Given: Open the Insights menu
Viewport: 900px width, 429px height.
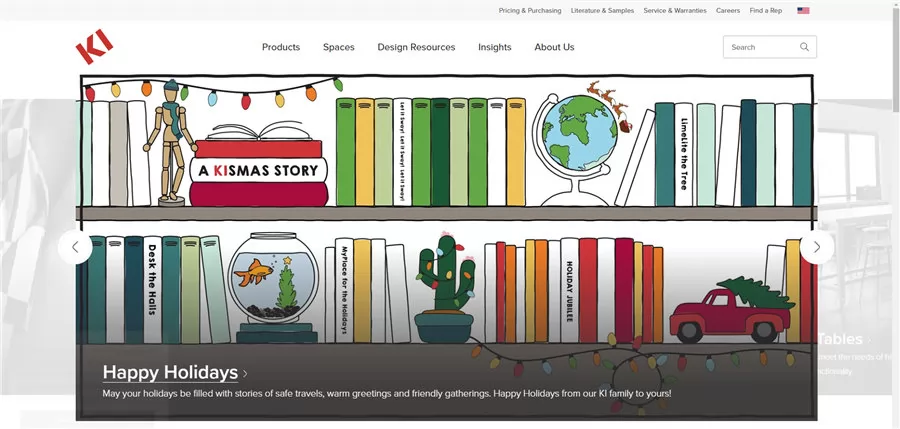Looking at the screenshot, I should point(495,47).
